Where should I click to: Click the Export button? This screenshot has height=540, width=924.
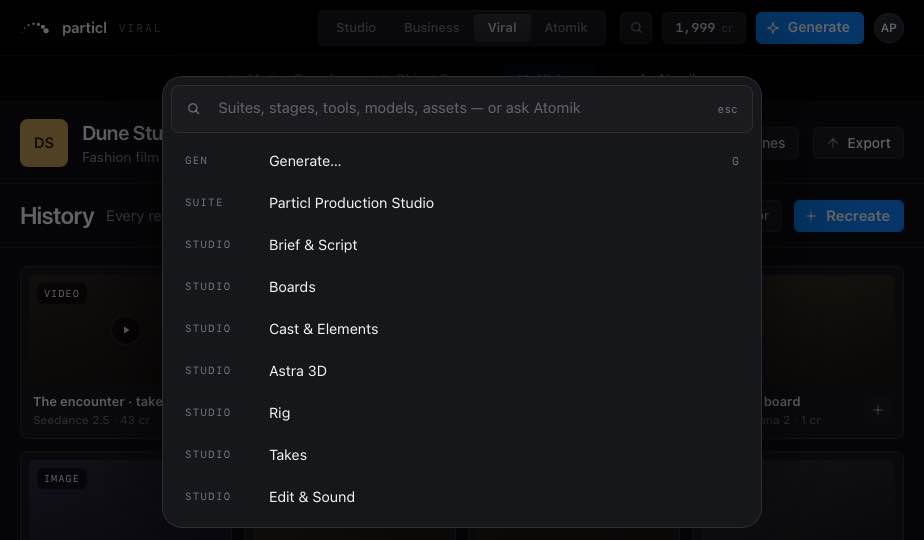click(858, 143)
